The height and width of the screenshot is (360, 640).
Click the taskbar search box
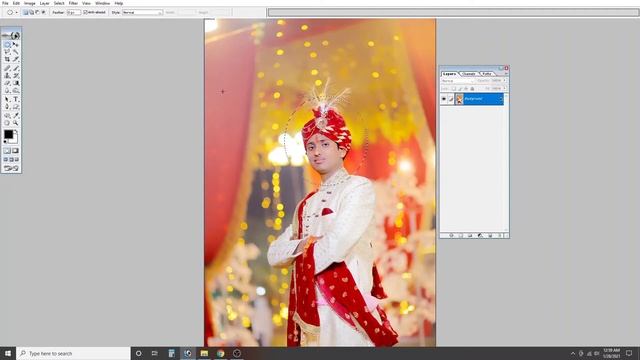coord(73,353)
